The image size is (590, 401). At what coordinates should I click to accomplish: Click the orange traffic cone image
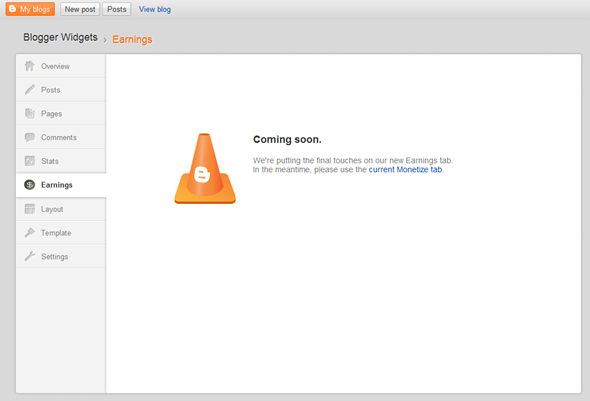click(205, 169)
